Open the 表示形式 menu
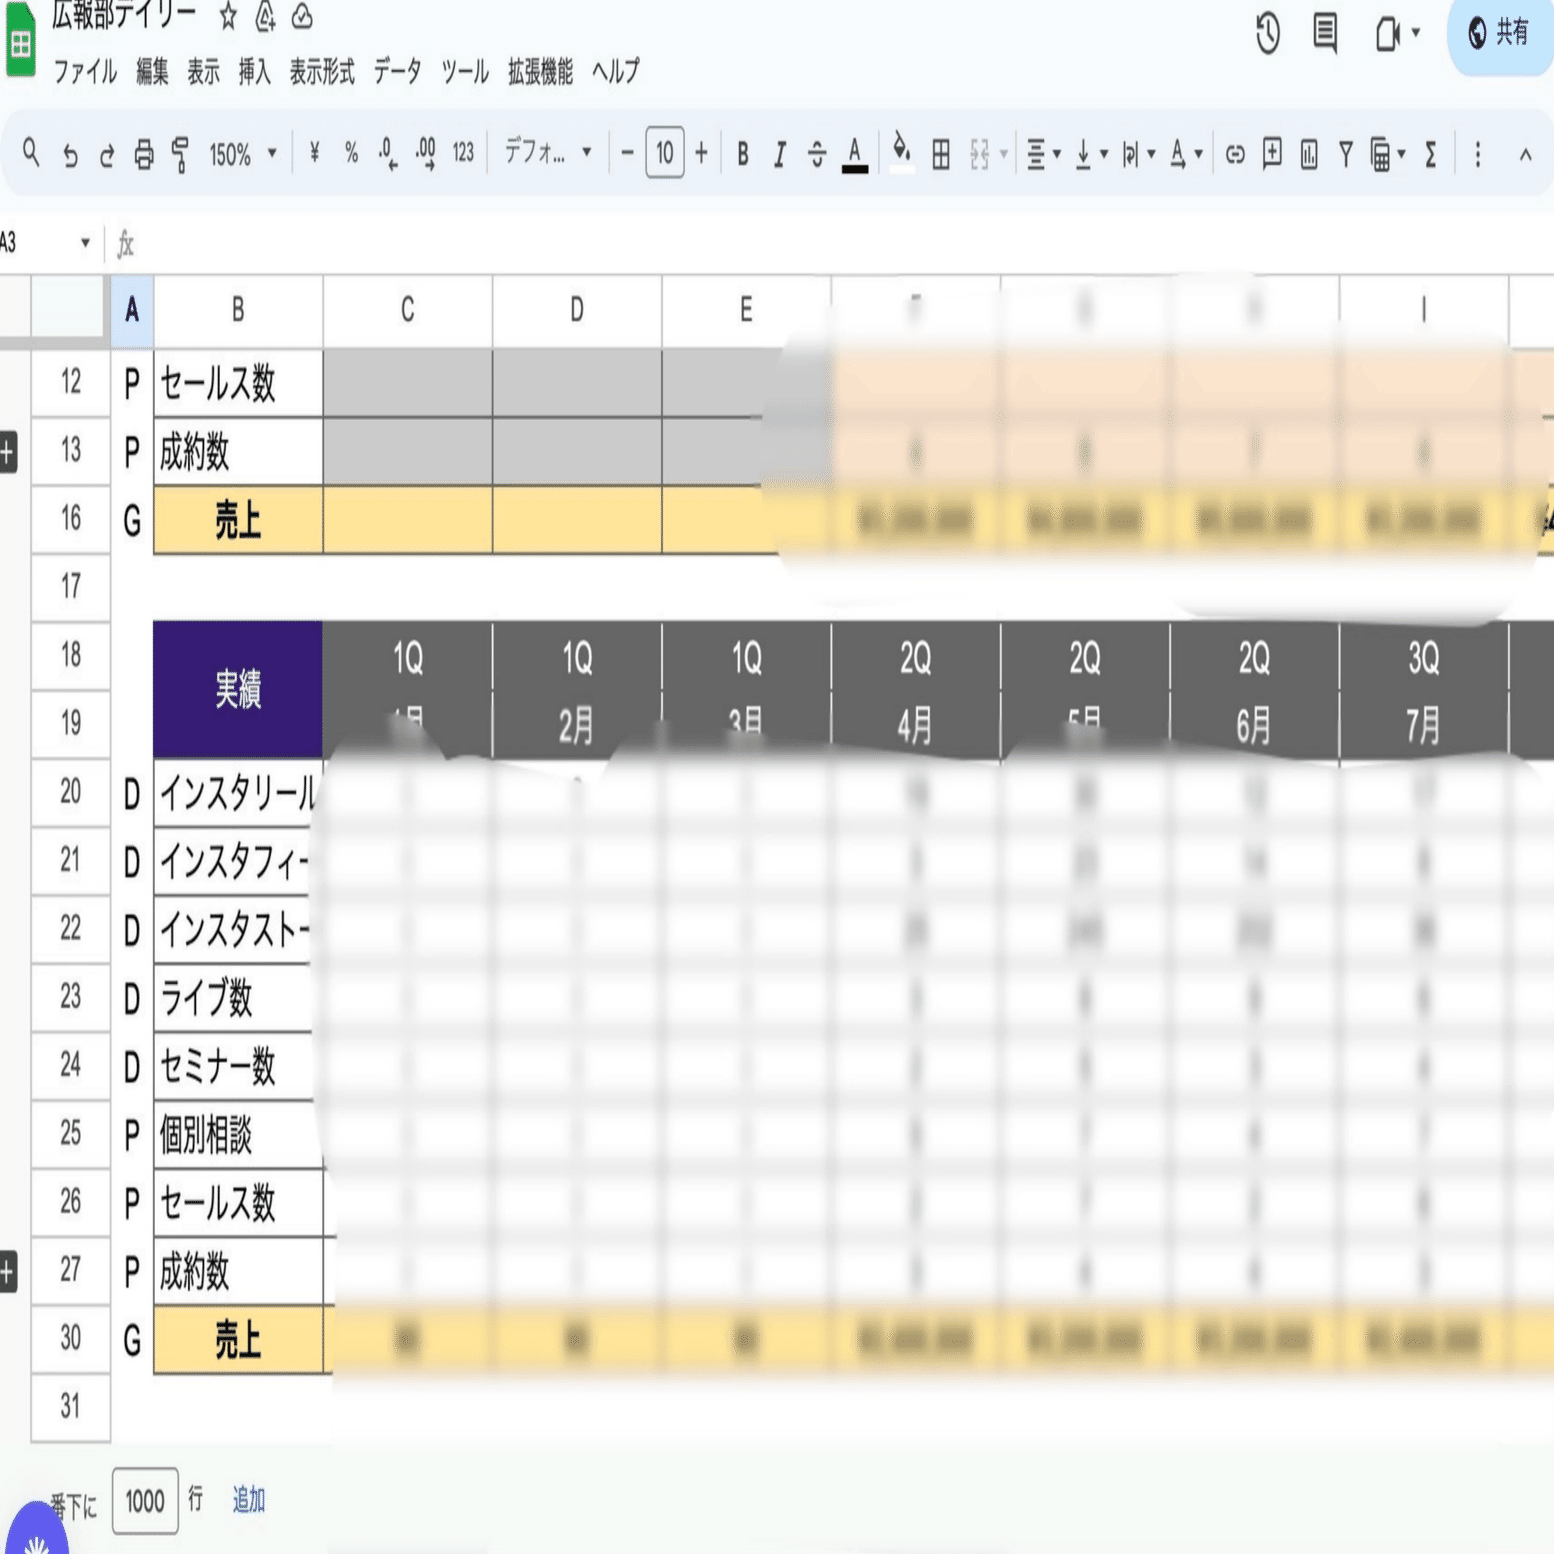Screen dimensions: 1554x1554 [322, 72]
